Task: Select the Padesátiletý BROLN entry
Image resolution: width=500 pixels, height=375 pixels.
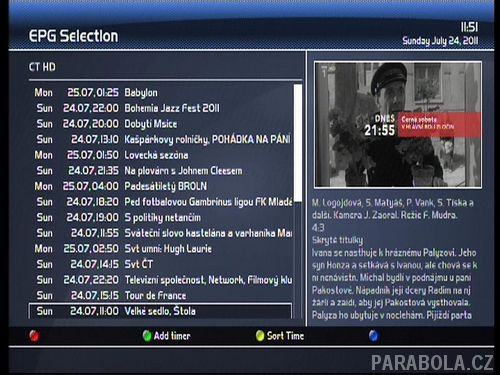Action: coord(161,186)
